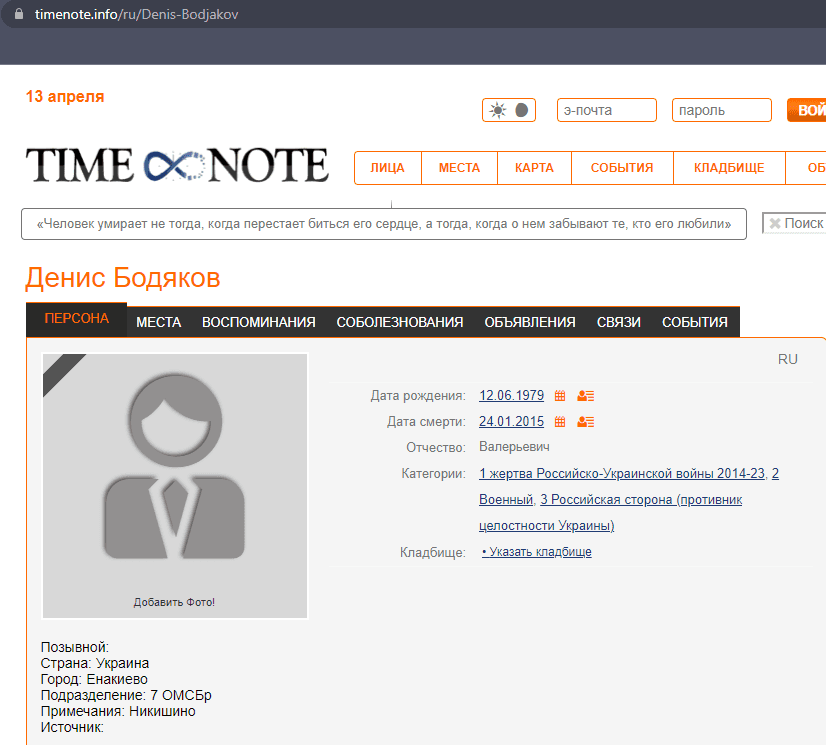
Task: Click placeholder photo Добавить Фото
Action: (x=175, y=486)
